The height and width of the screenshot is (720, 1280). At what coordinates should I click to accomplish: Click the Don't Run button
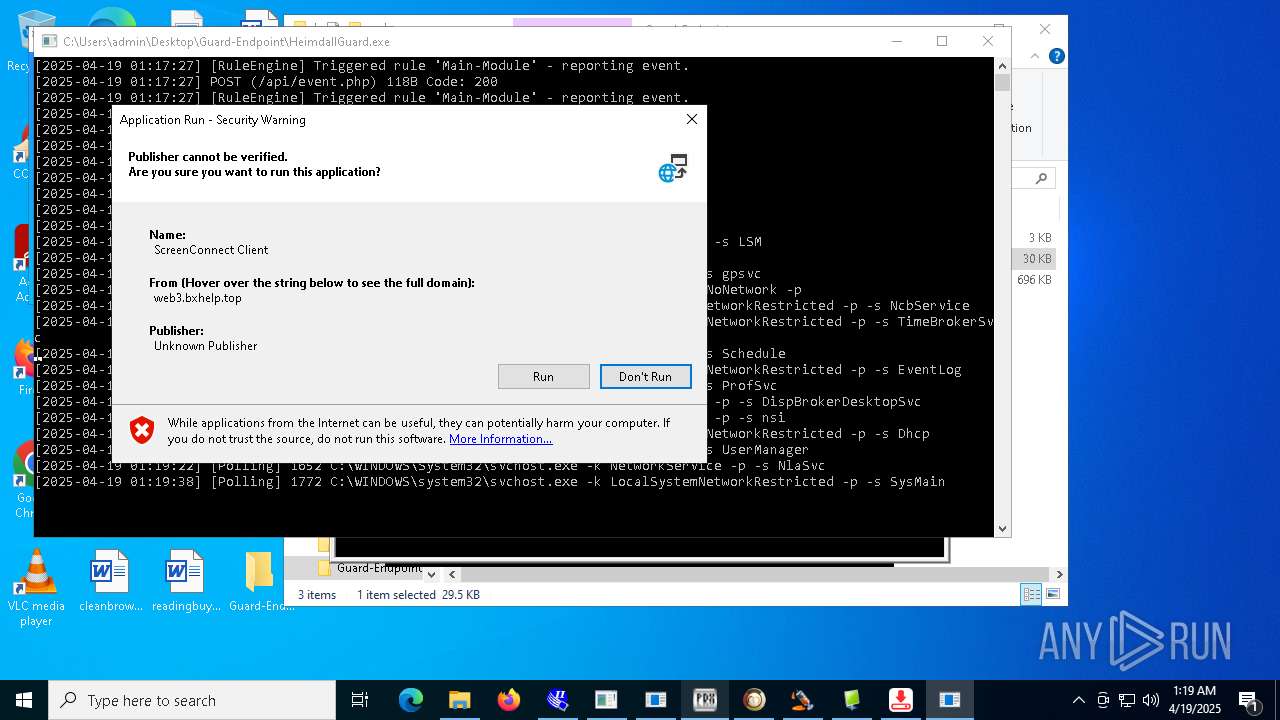[645, 376]
